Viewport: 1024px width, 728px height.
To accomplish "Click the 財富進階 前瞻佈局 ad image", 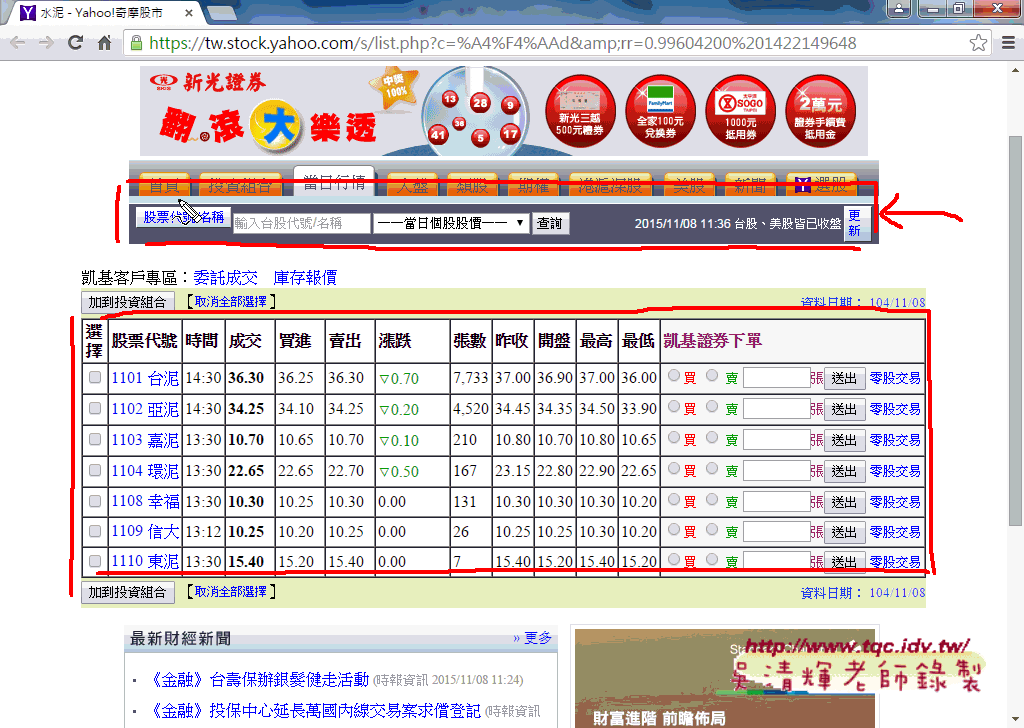I will click(x=724, y=678).
